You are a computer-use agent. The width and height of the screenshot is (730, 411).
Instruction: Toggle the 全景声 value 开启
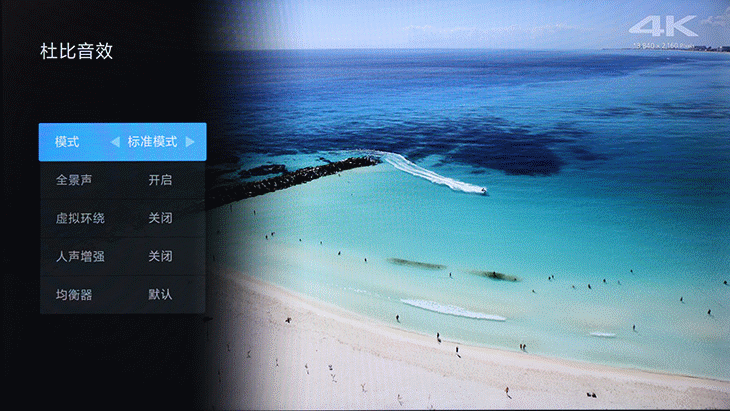click(x=160, y=180)
